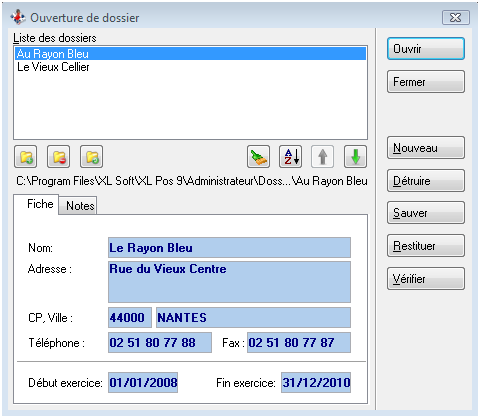Click the broom cleanup icon

coord(258,156)
